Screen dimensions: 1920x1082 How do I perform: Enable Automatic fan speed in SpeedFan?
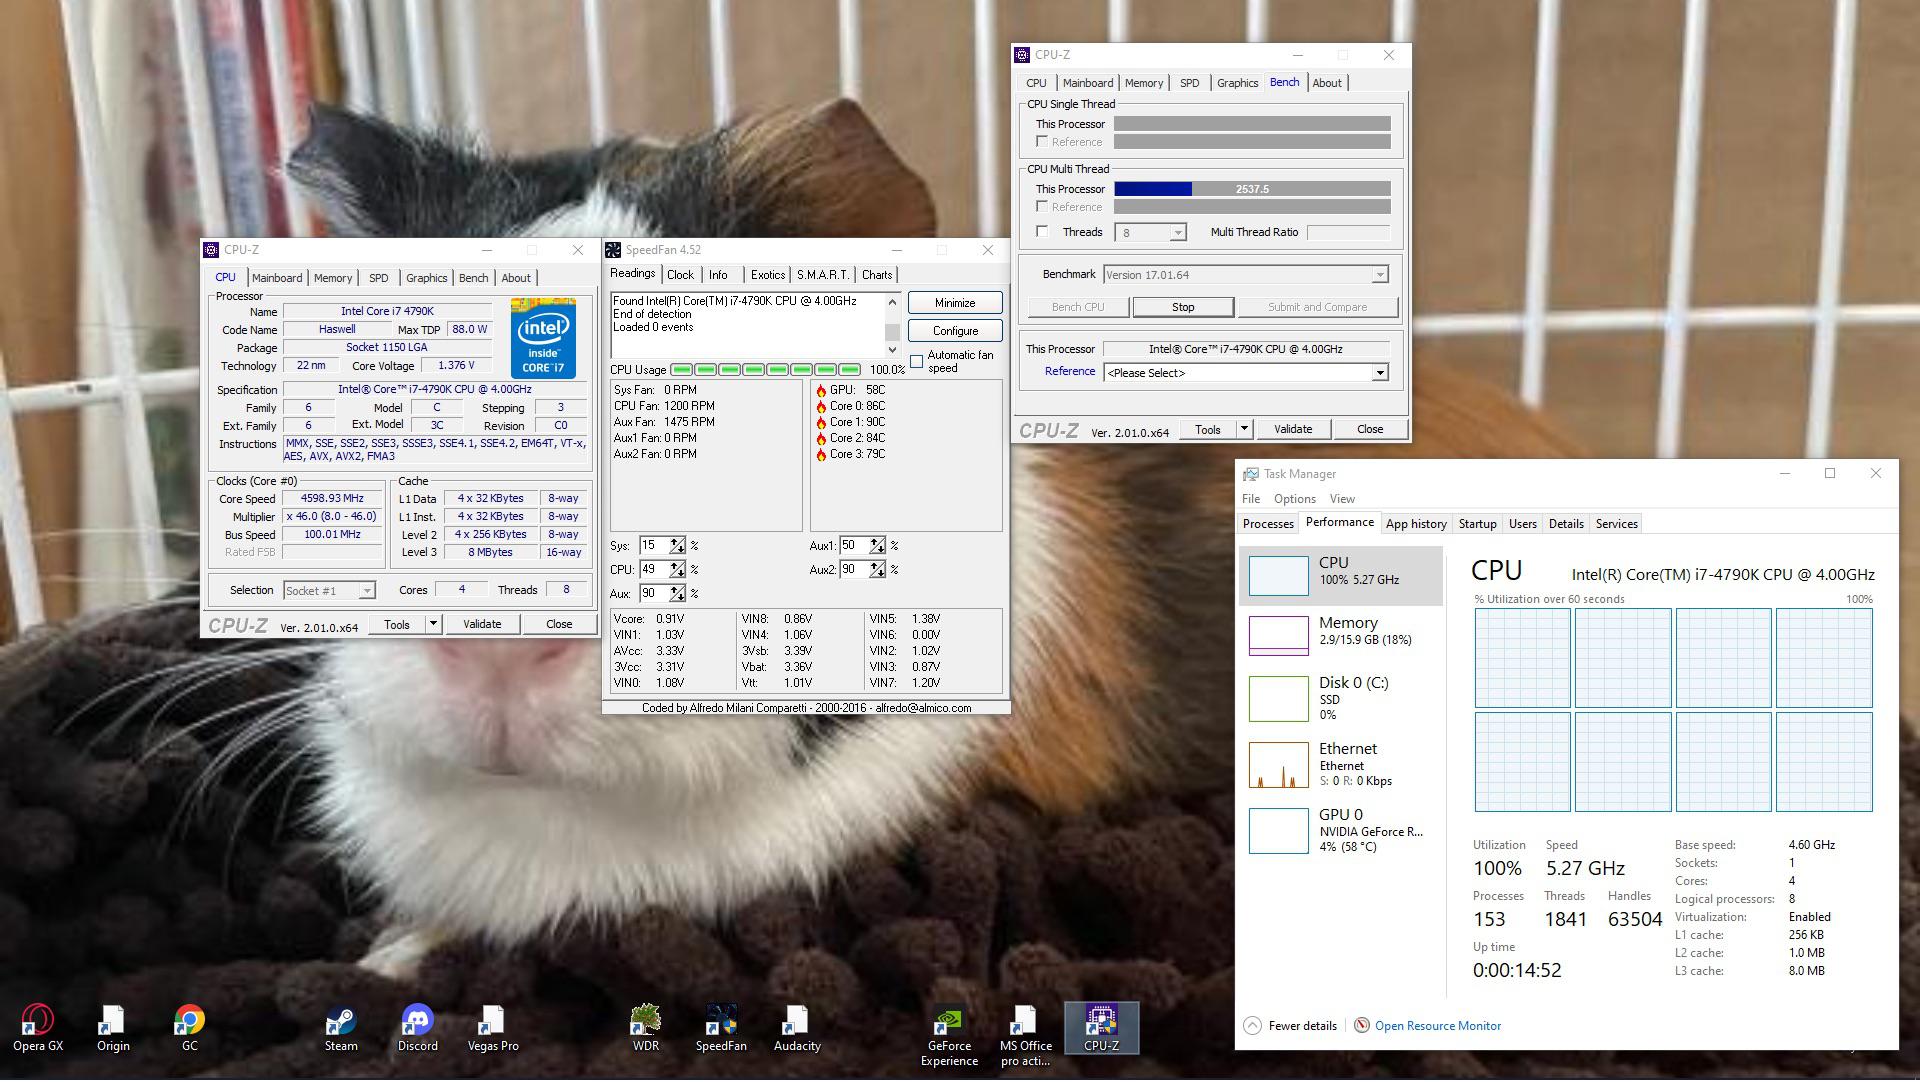point(916,362)
